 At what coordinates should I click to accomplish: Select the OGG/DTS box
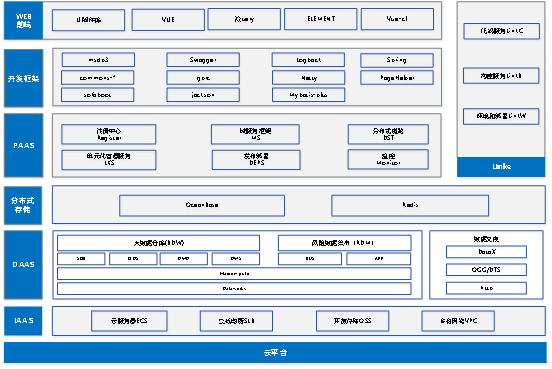click(x=487, y=270)
